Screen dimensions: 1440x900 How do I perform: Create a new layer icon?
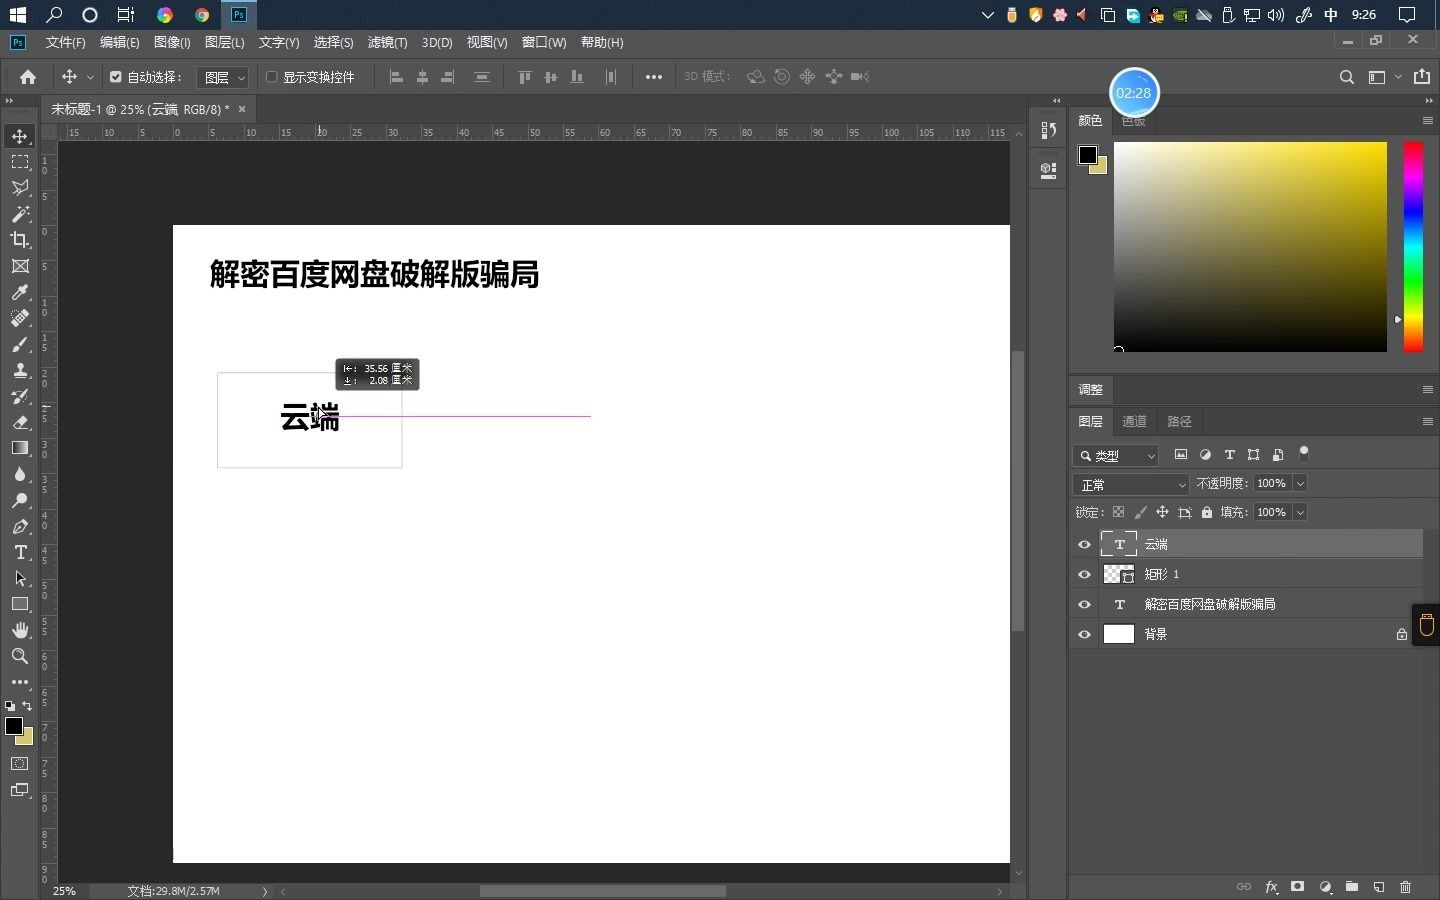click(x=1379, y=887)
